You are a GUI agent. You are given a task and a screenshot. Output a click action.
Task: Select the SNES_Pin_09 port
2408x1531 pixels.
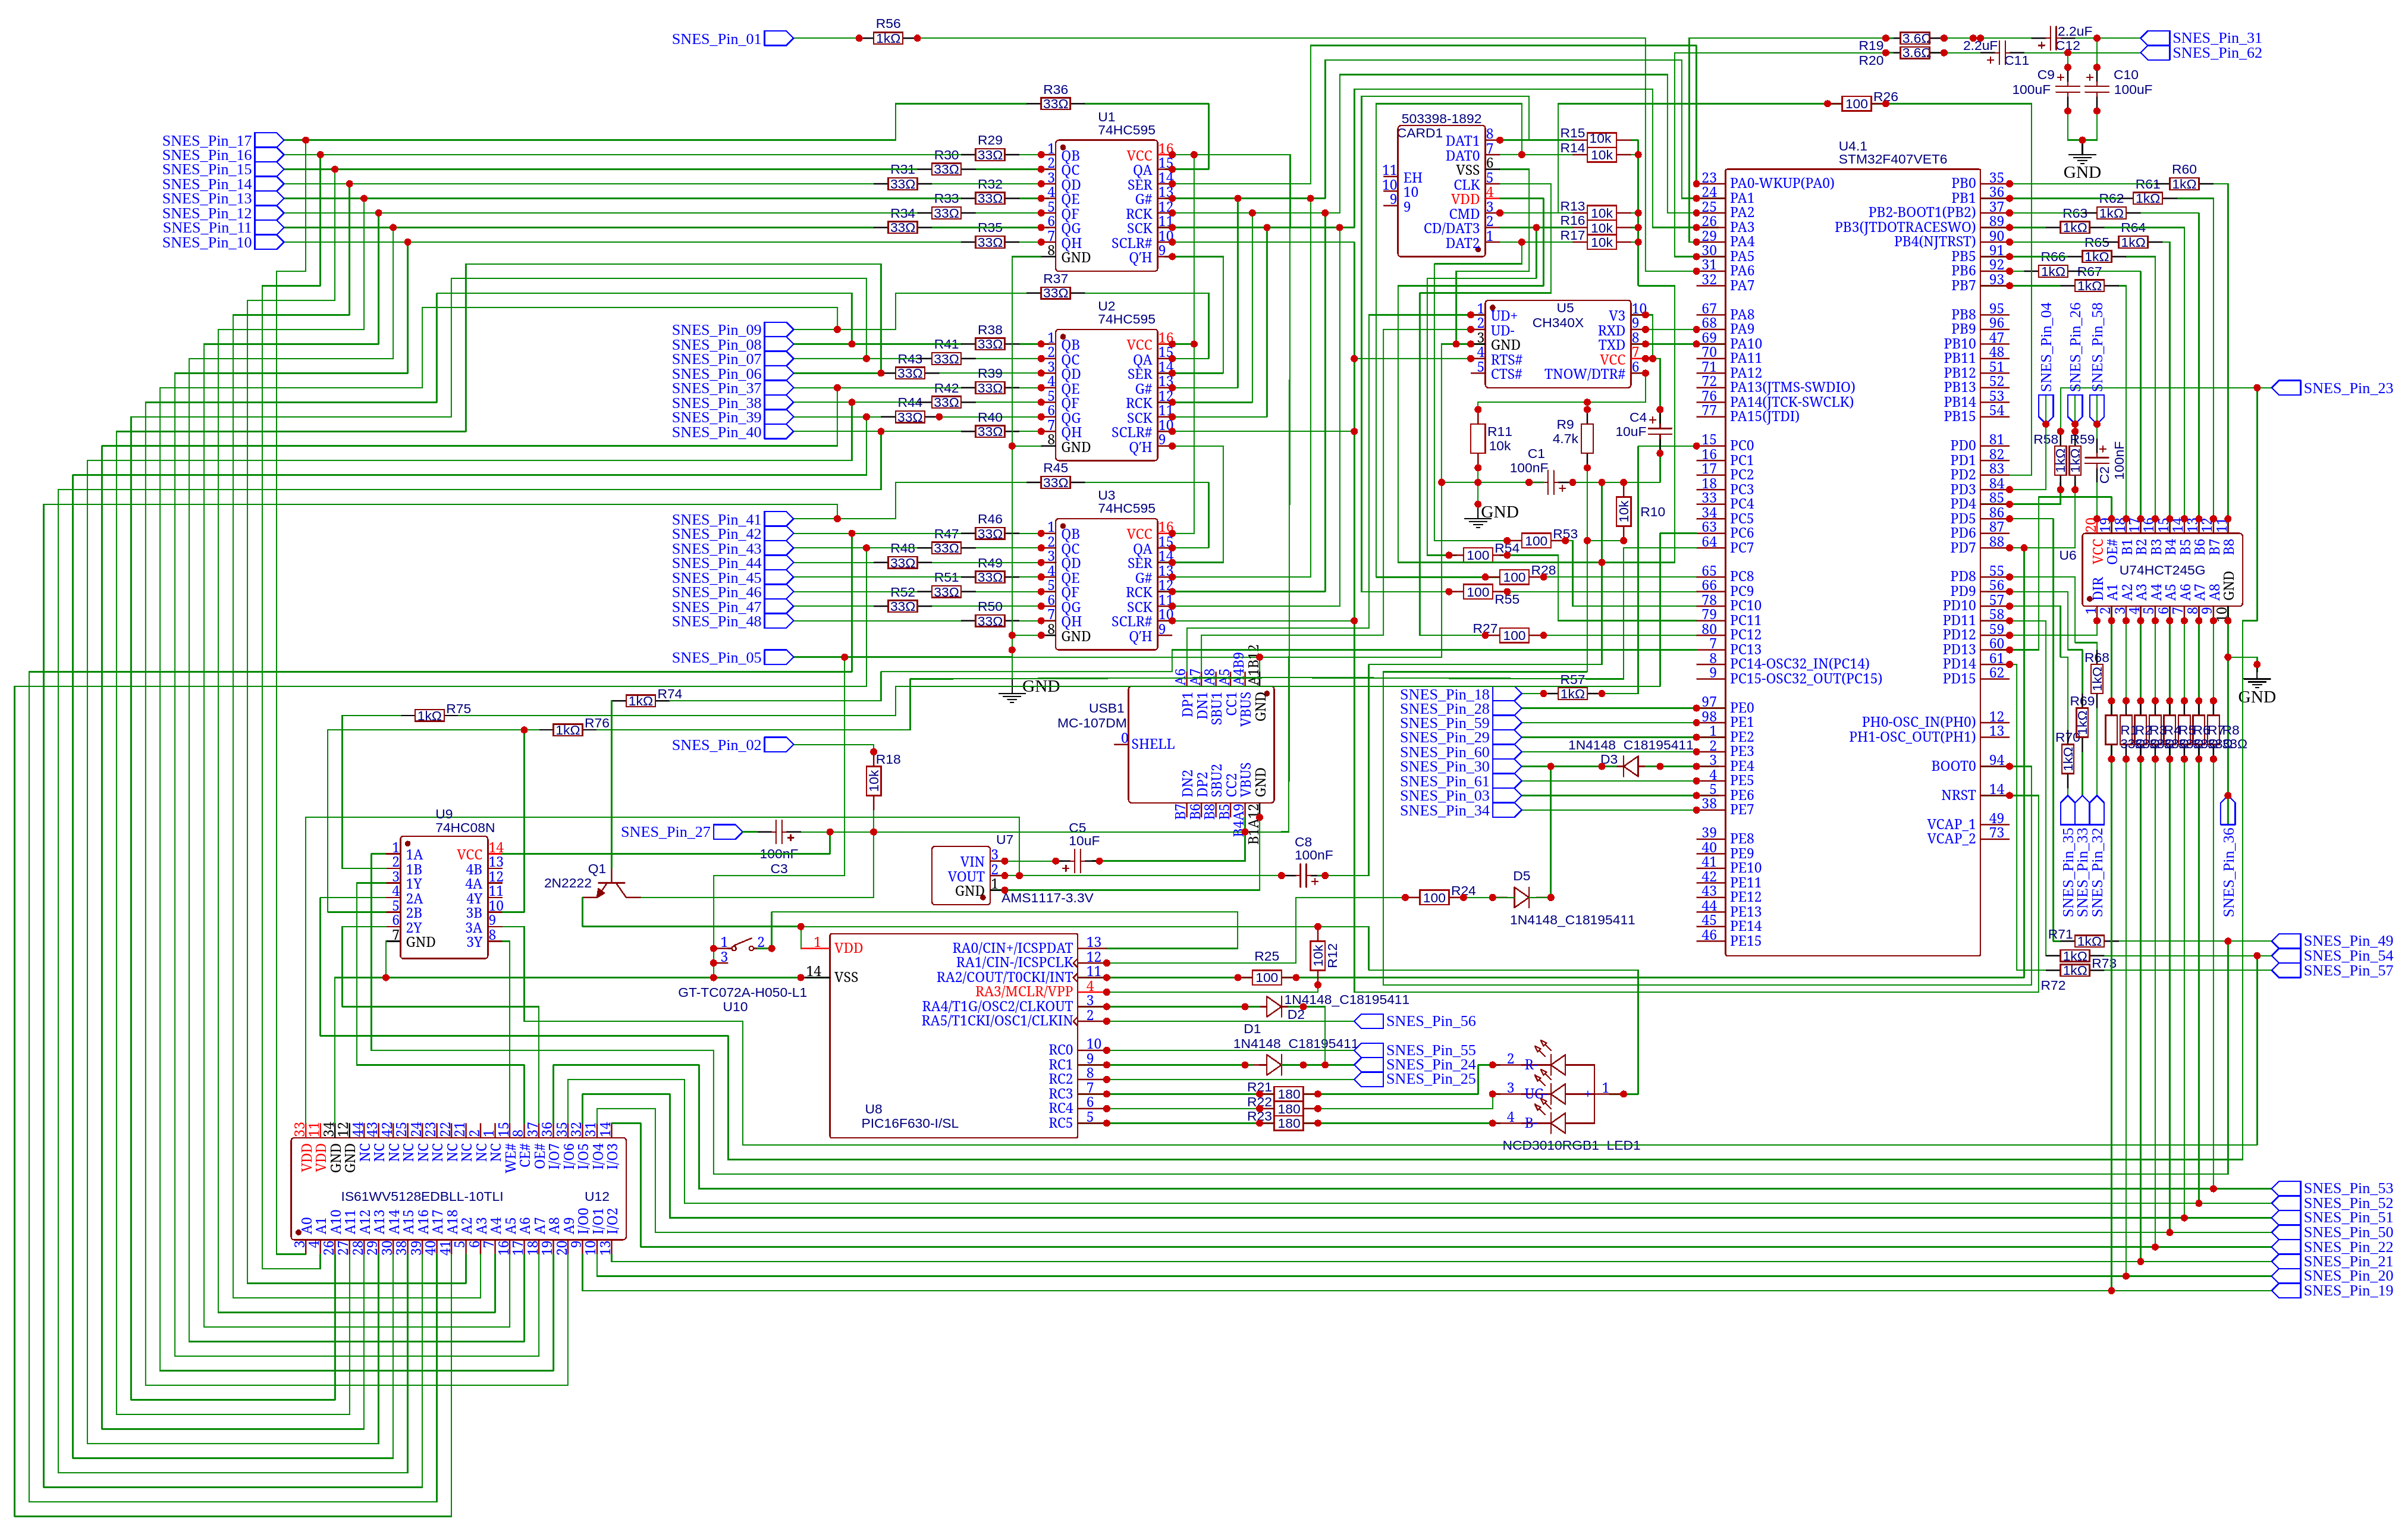click(x=732, y=330)
